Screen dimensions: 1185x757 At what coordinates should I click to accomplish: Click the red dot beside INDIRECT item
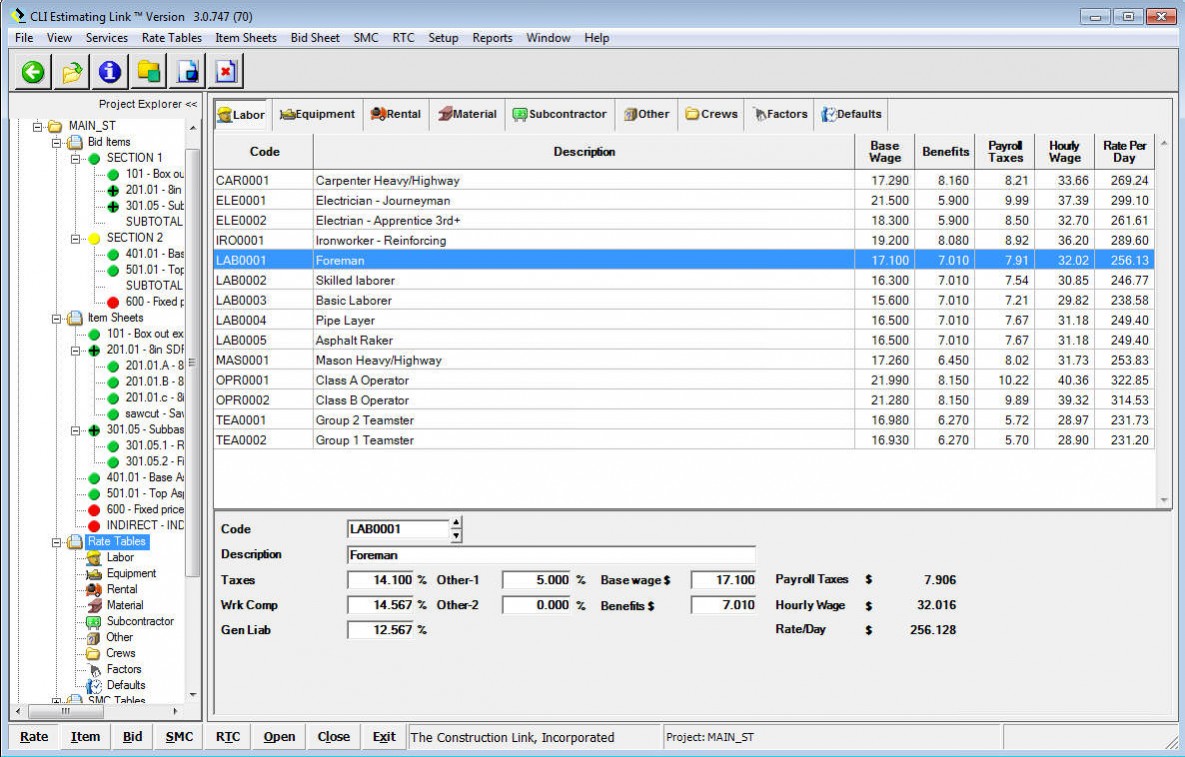coord(94,526)
